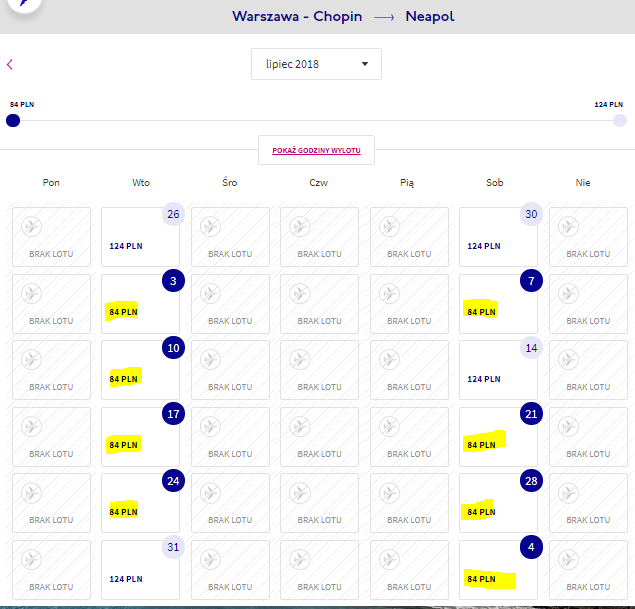Screen dimensions: 635x609
Task: Click the Nie weekday header
Action: [x=583, y=183]
